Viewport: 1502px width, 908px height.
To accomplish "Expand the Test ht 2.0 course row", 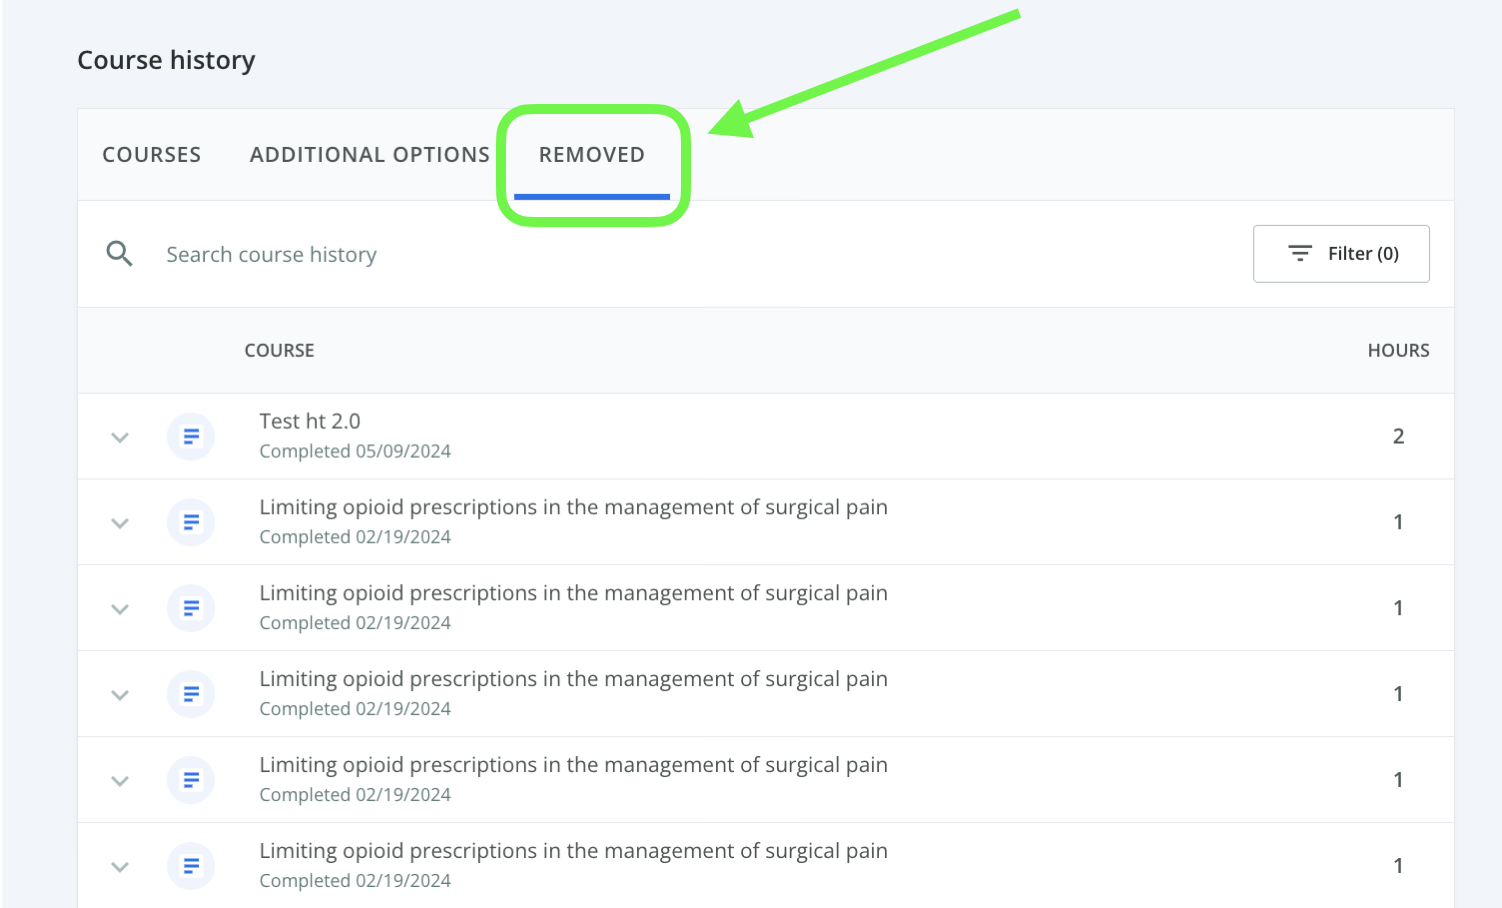I will pos(120,437).
